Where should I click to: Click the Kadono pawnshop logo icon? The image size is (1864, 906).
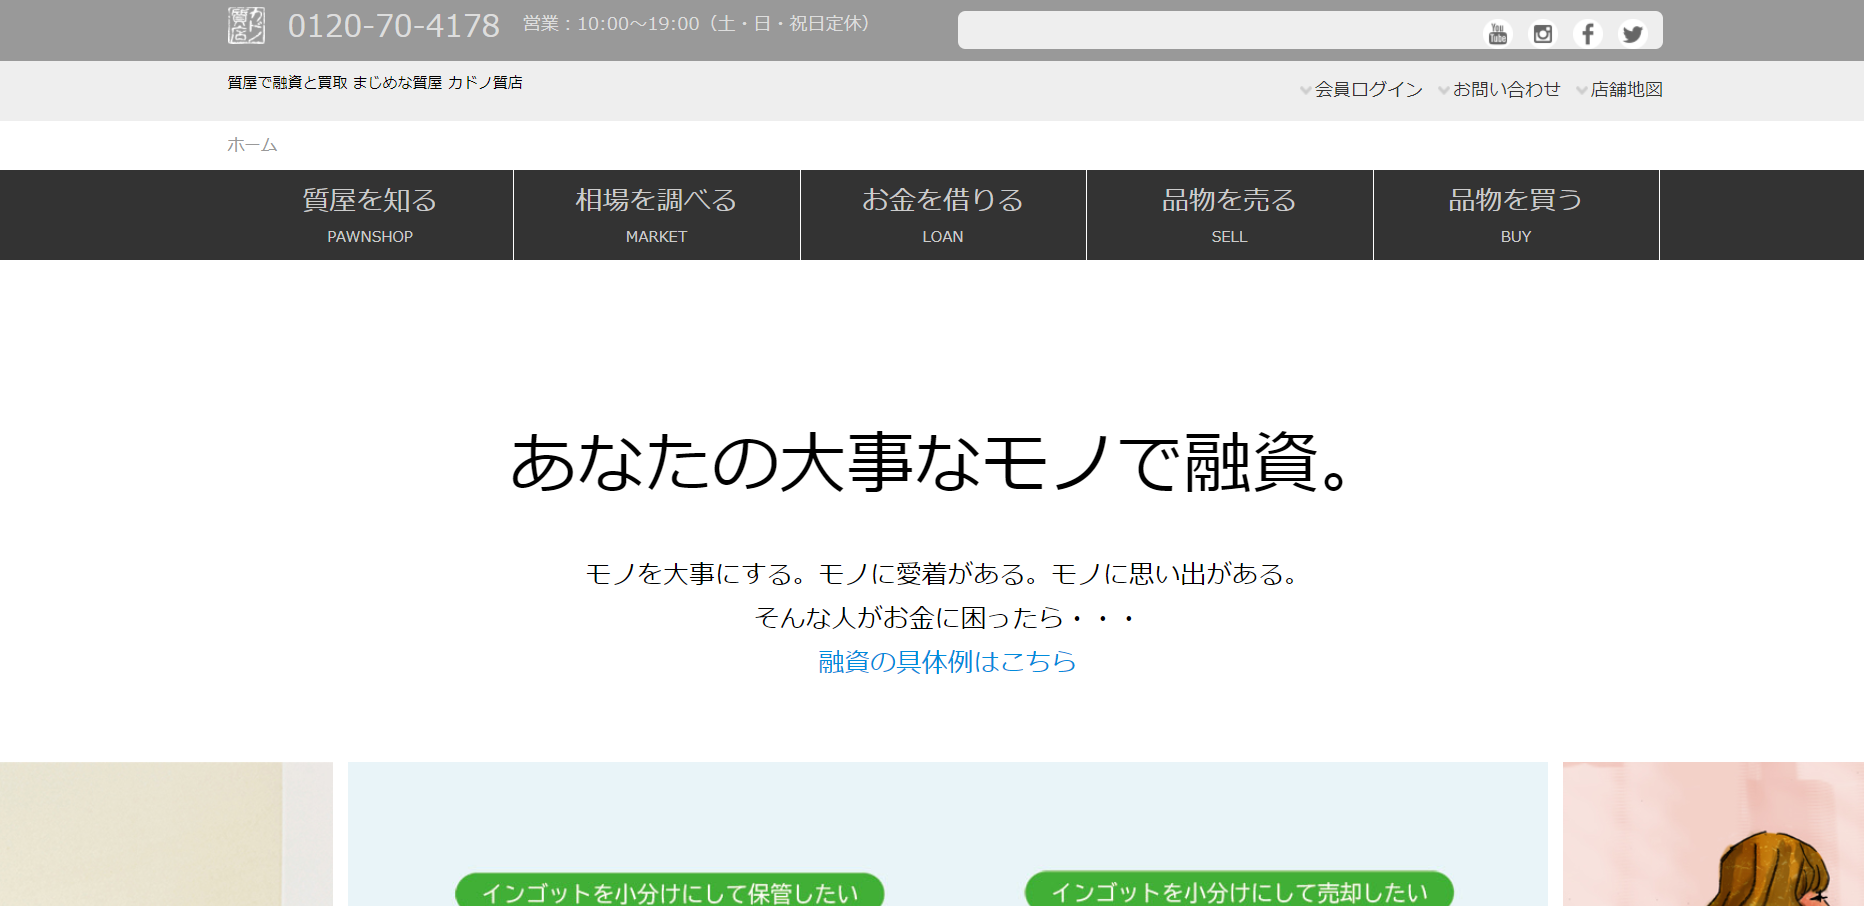click(x=246, y=26)
